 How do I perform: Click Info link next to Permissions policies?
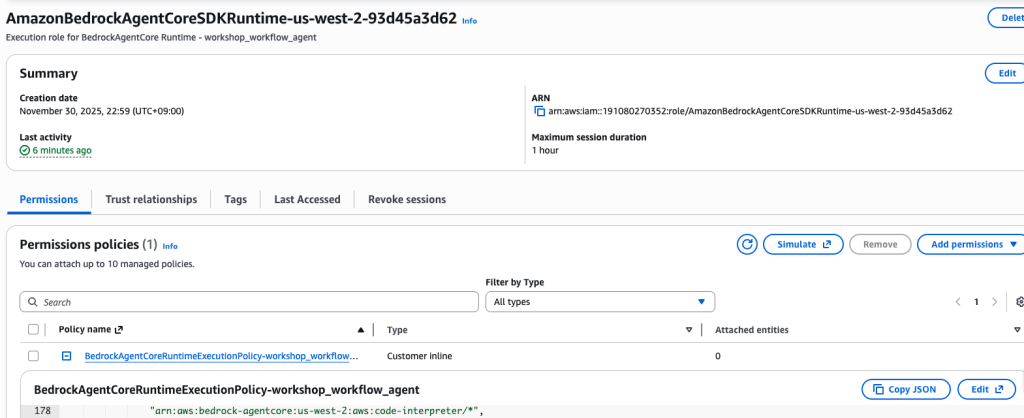[170, 246]
